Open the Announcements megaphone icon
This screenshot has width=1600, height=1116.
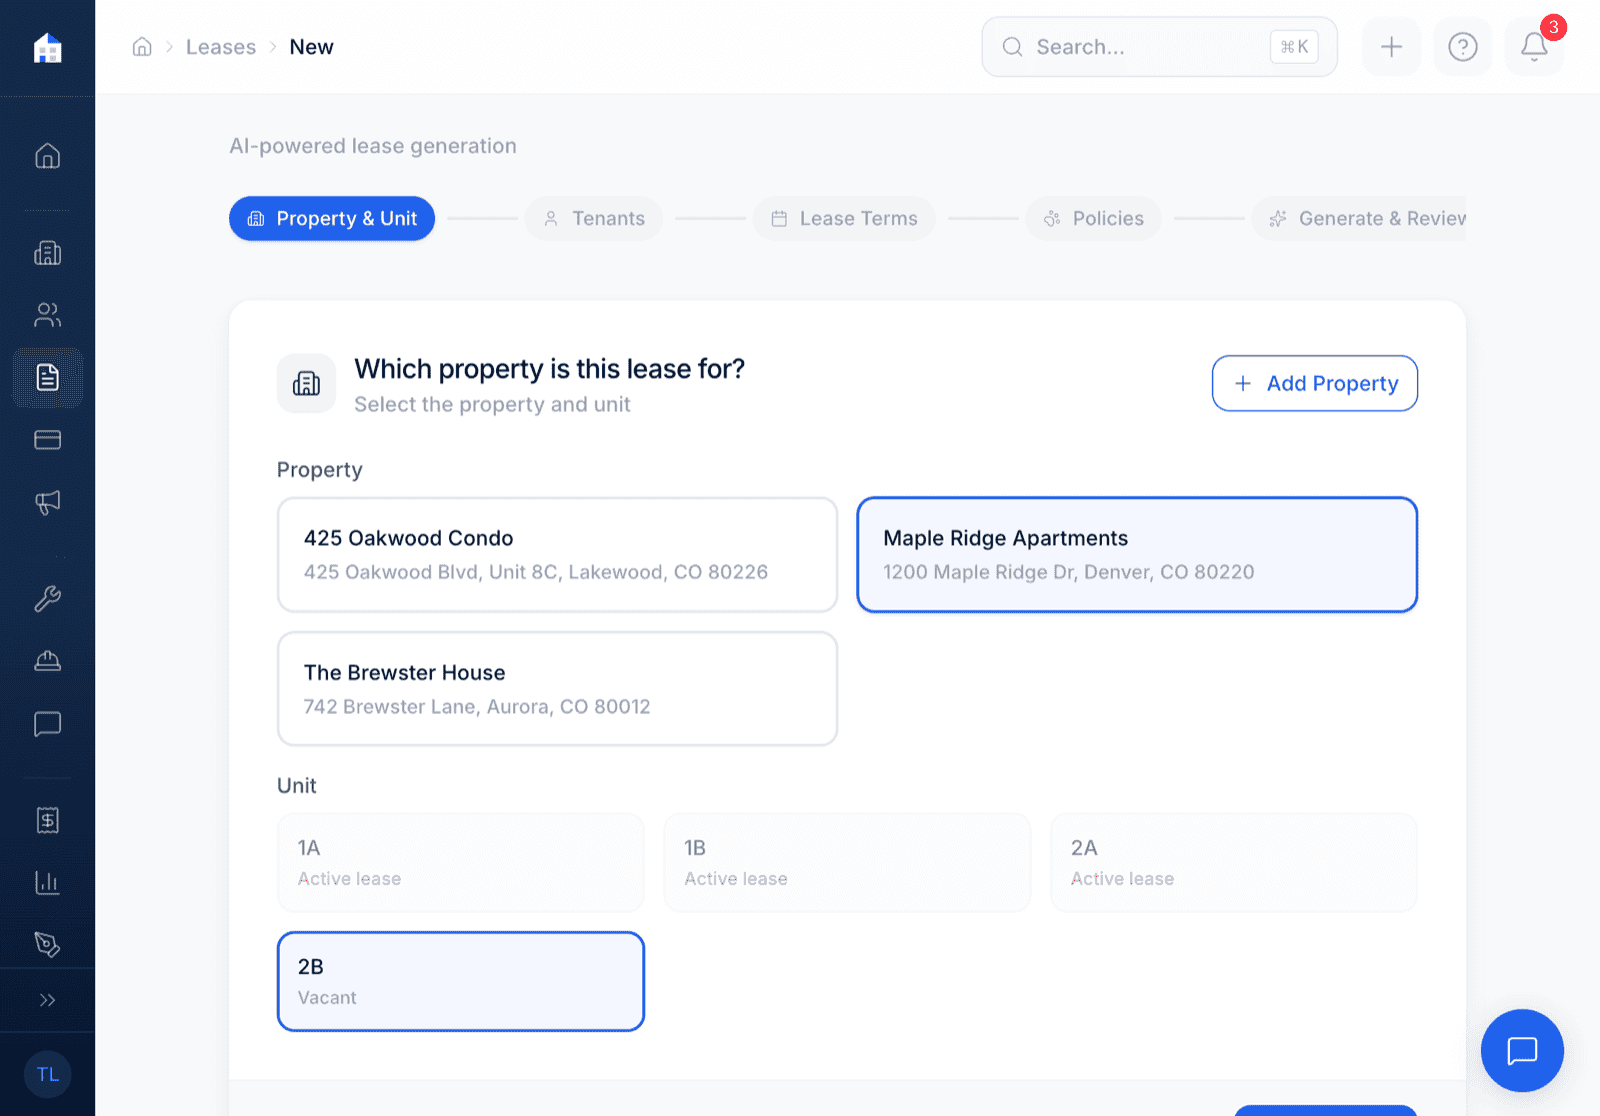tap(47, 501)
